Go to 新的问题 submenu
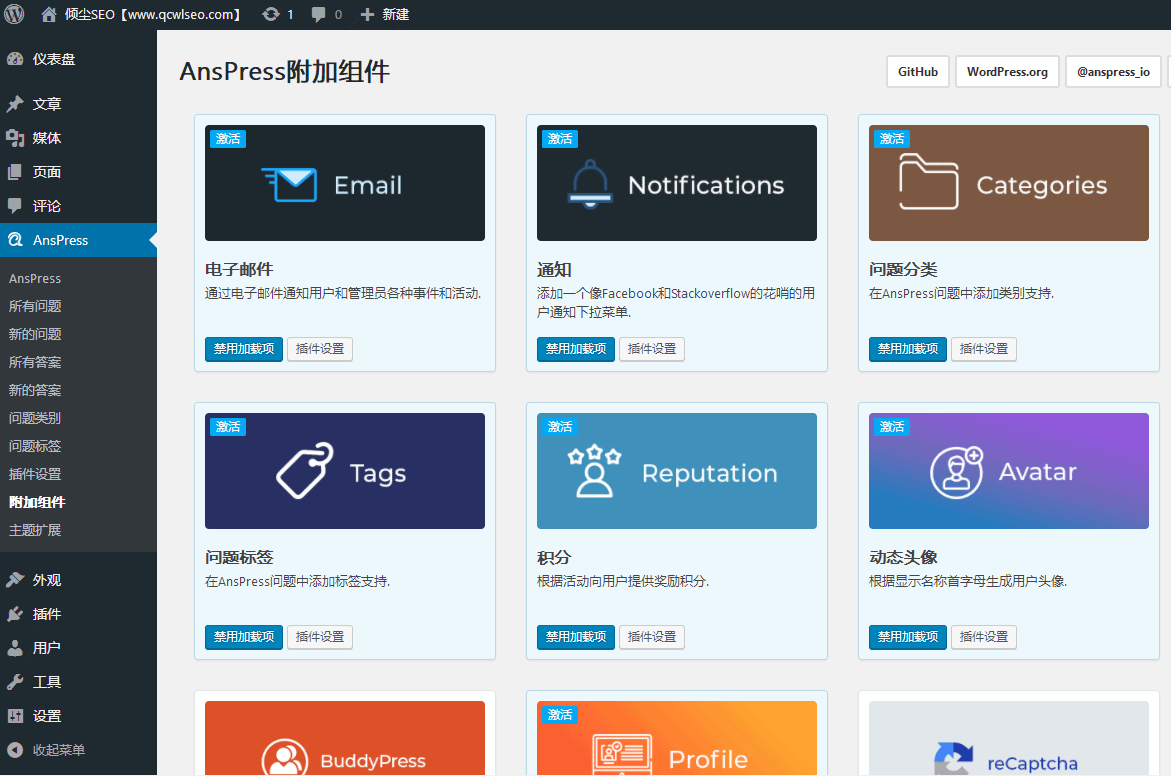 tap(35, 334)
